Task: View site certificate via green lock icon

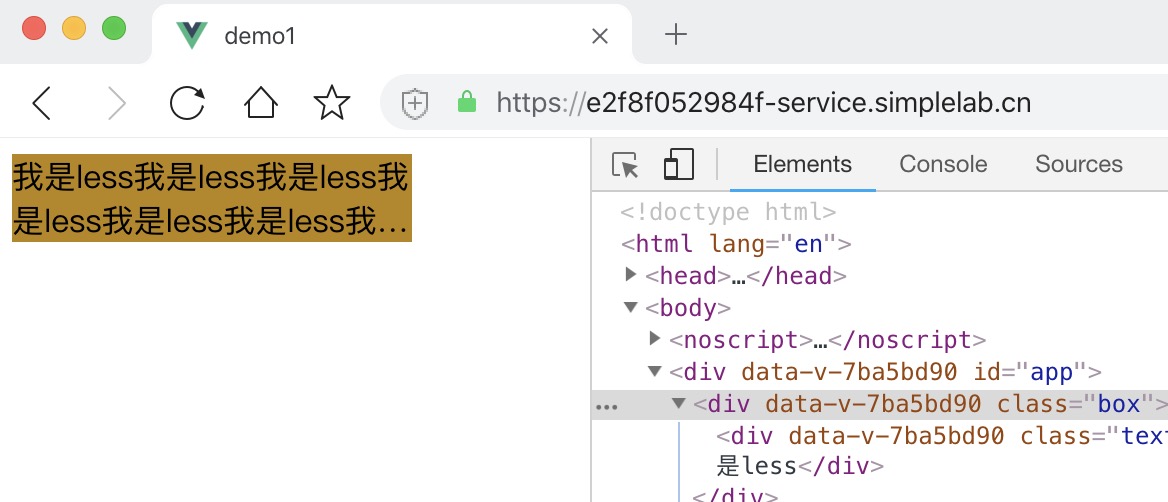Action: [467, 102]
